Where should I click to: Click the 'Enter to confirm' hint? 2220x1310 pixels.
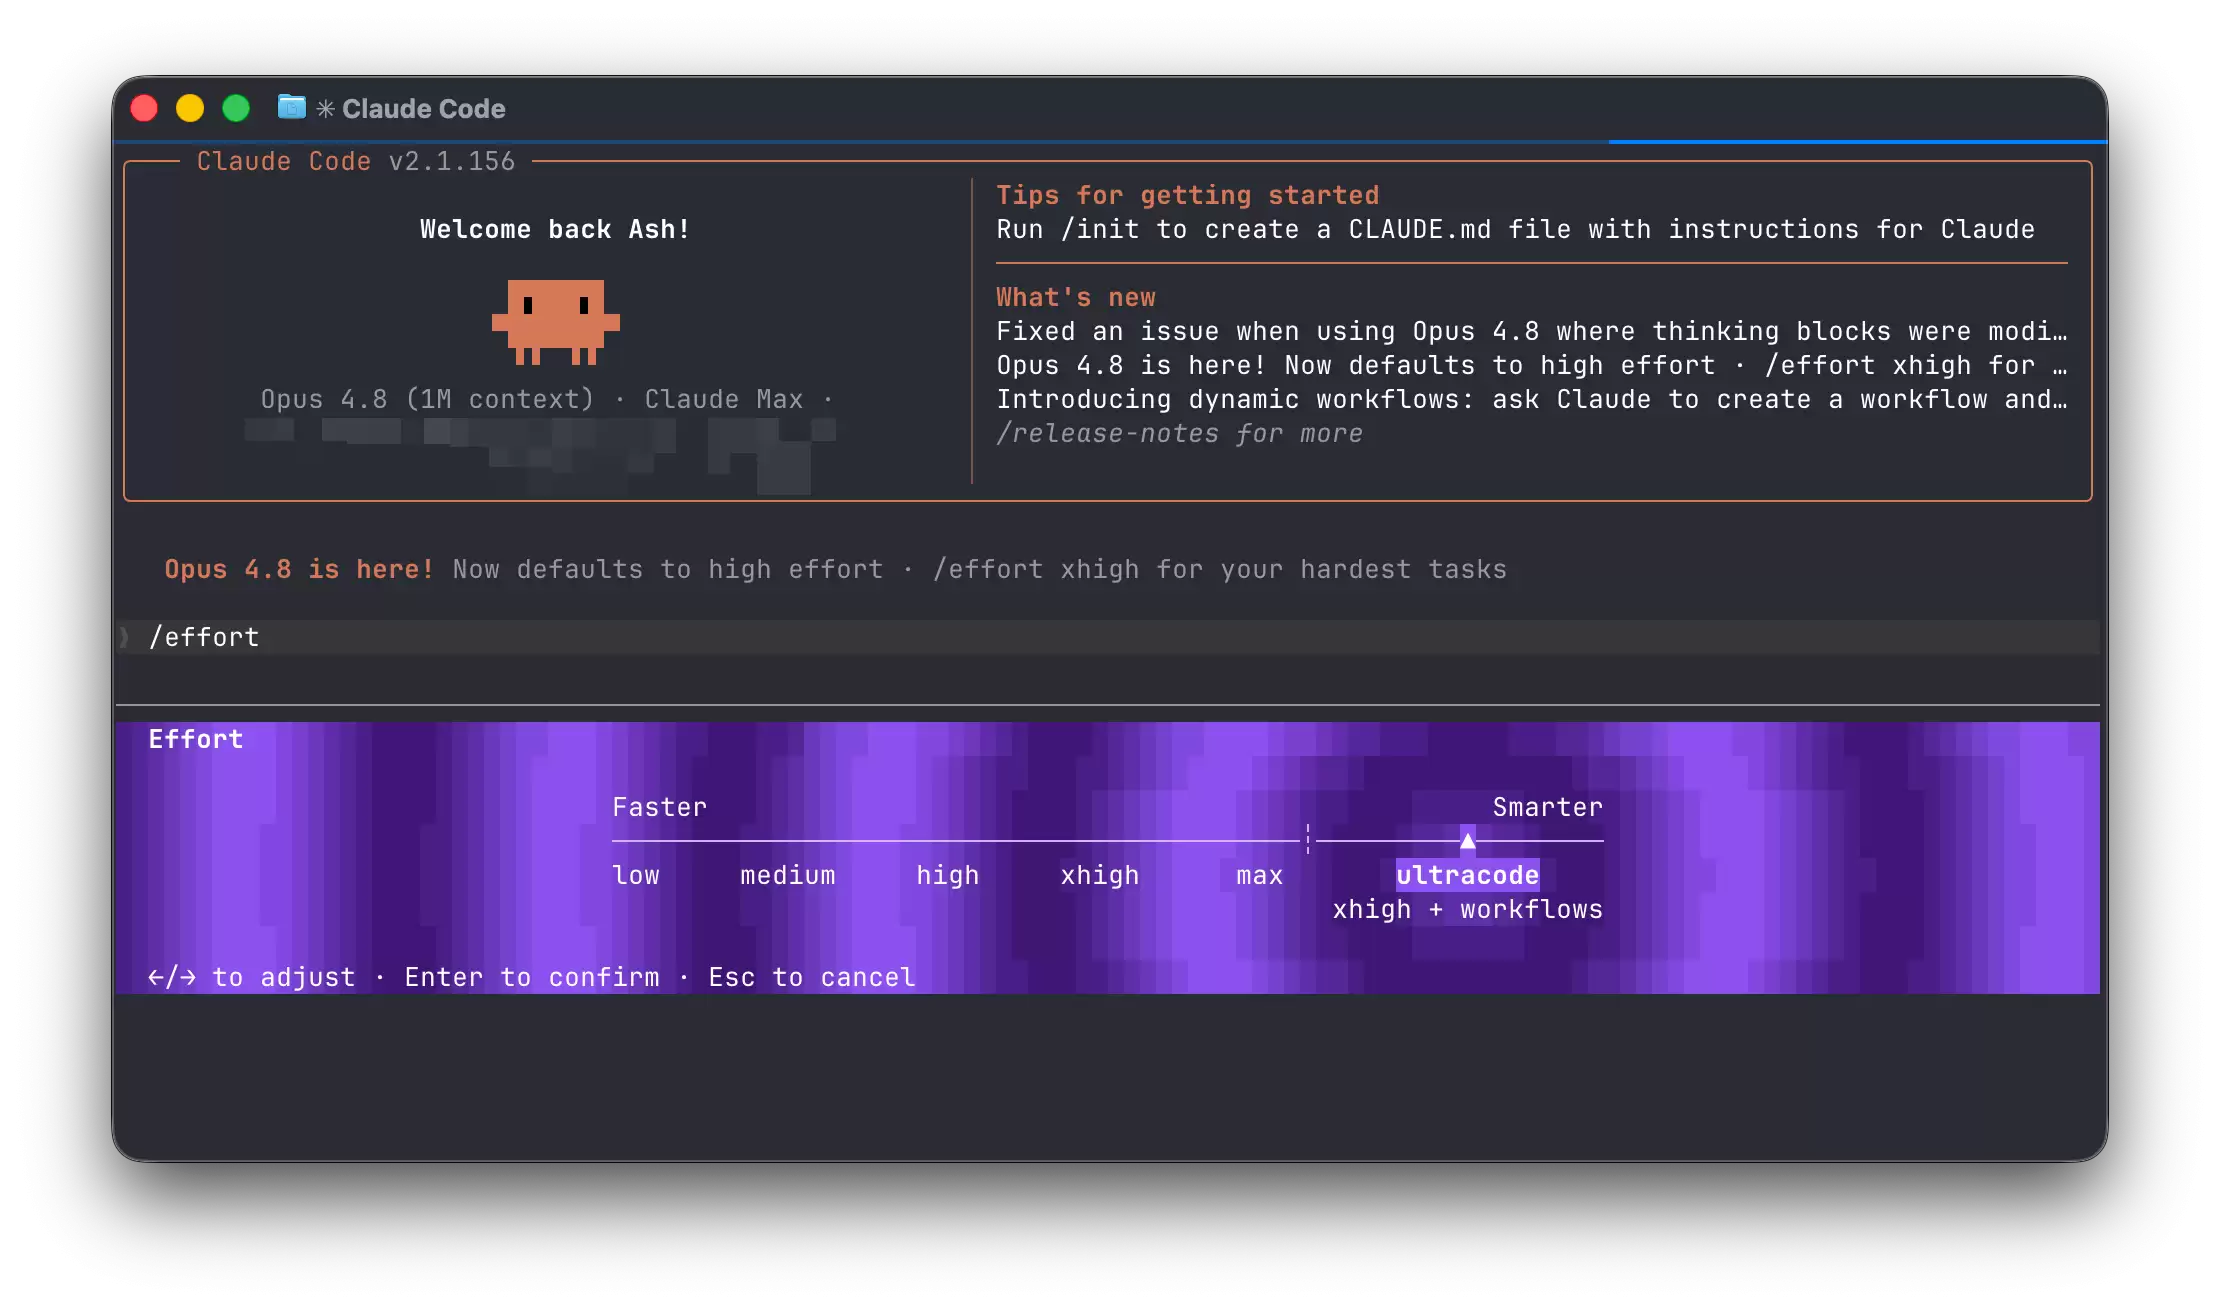pyautogui.click(x=532, y=977)
